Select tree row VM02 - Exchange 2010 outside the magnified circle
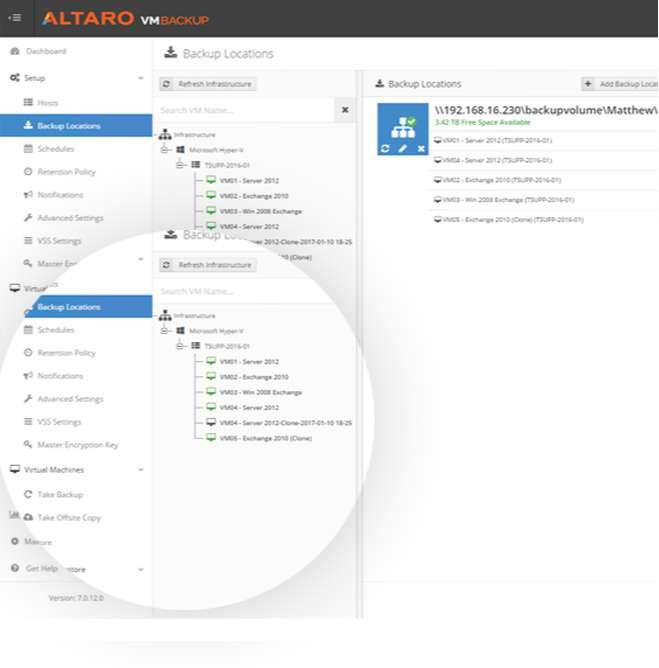 254,196
